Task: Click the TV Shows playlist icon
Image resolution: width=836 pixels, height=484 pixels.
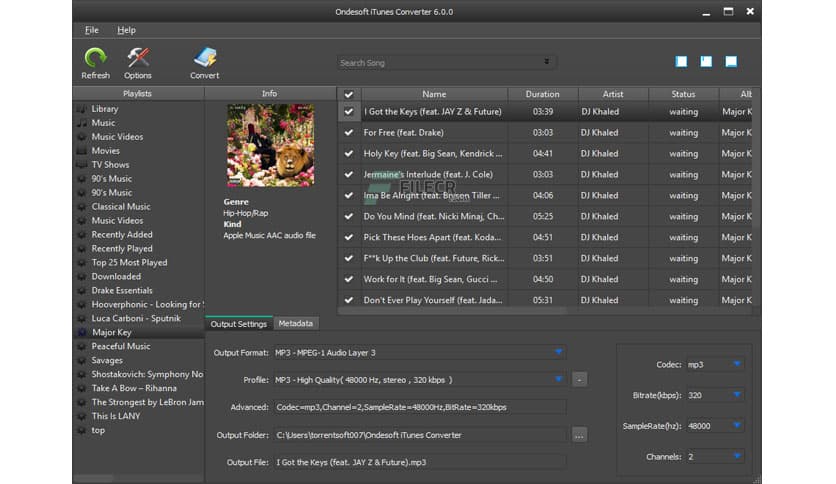Action: click(x=82, y=165)
